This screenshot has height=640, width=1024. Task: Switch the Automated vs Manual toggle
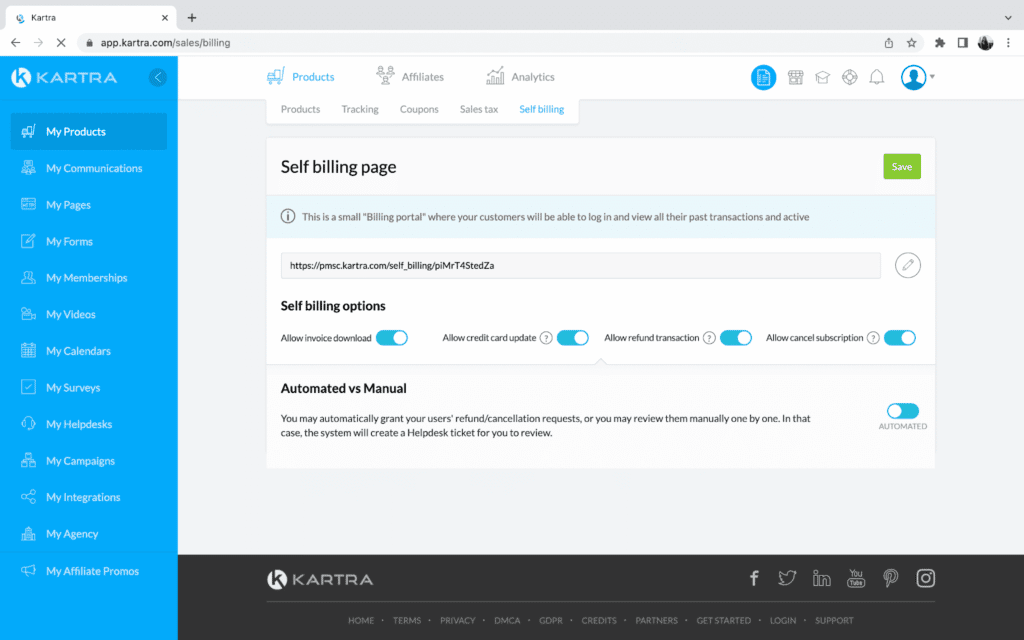(x=903, y=411)
